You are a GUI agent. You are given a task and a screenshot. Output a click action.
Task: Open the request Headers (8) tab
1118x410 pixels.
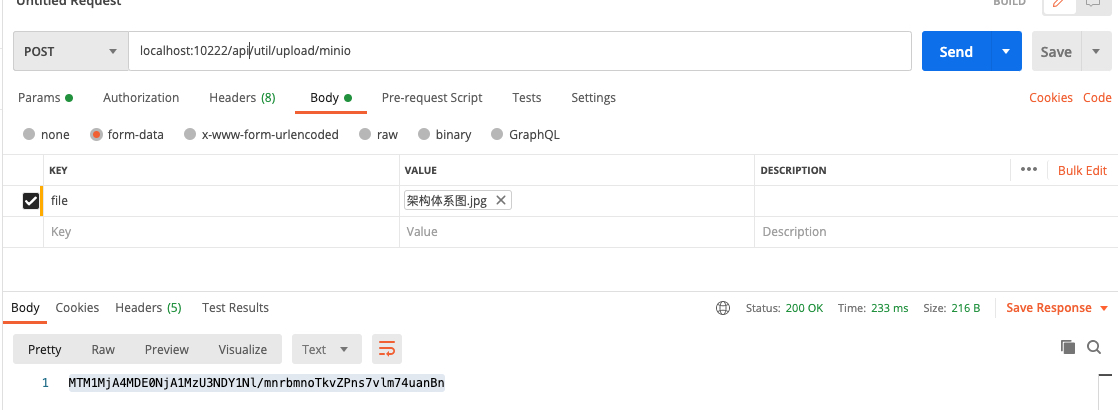click(242, 98)
